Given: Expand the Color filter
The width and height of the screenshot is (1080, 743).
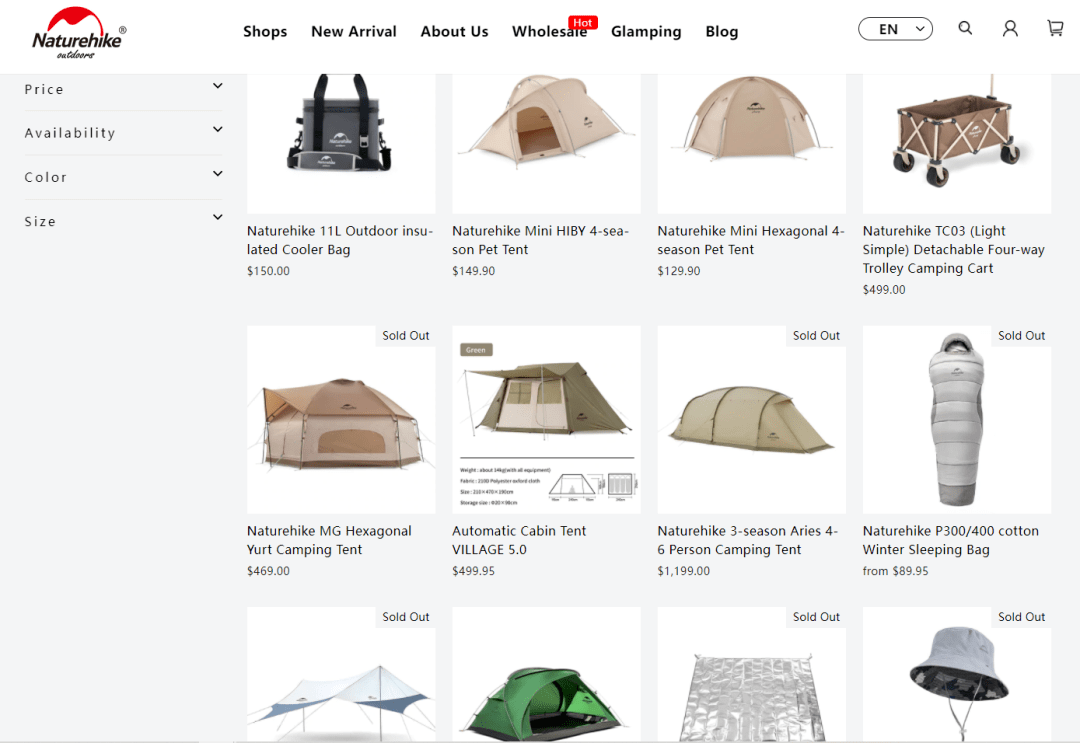Looking at the screenshot, I should pos(123,177).
